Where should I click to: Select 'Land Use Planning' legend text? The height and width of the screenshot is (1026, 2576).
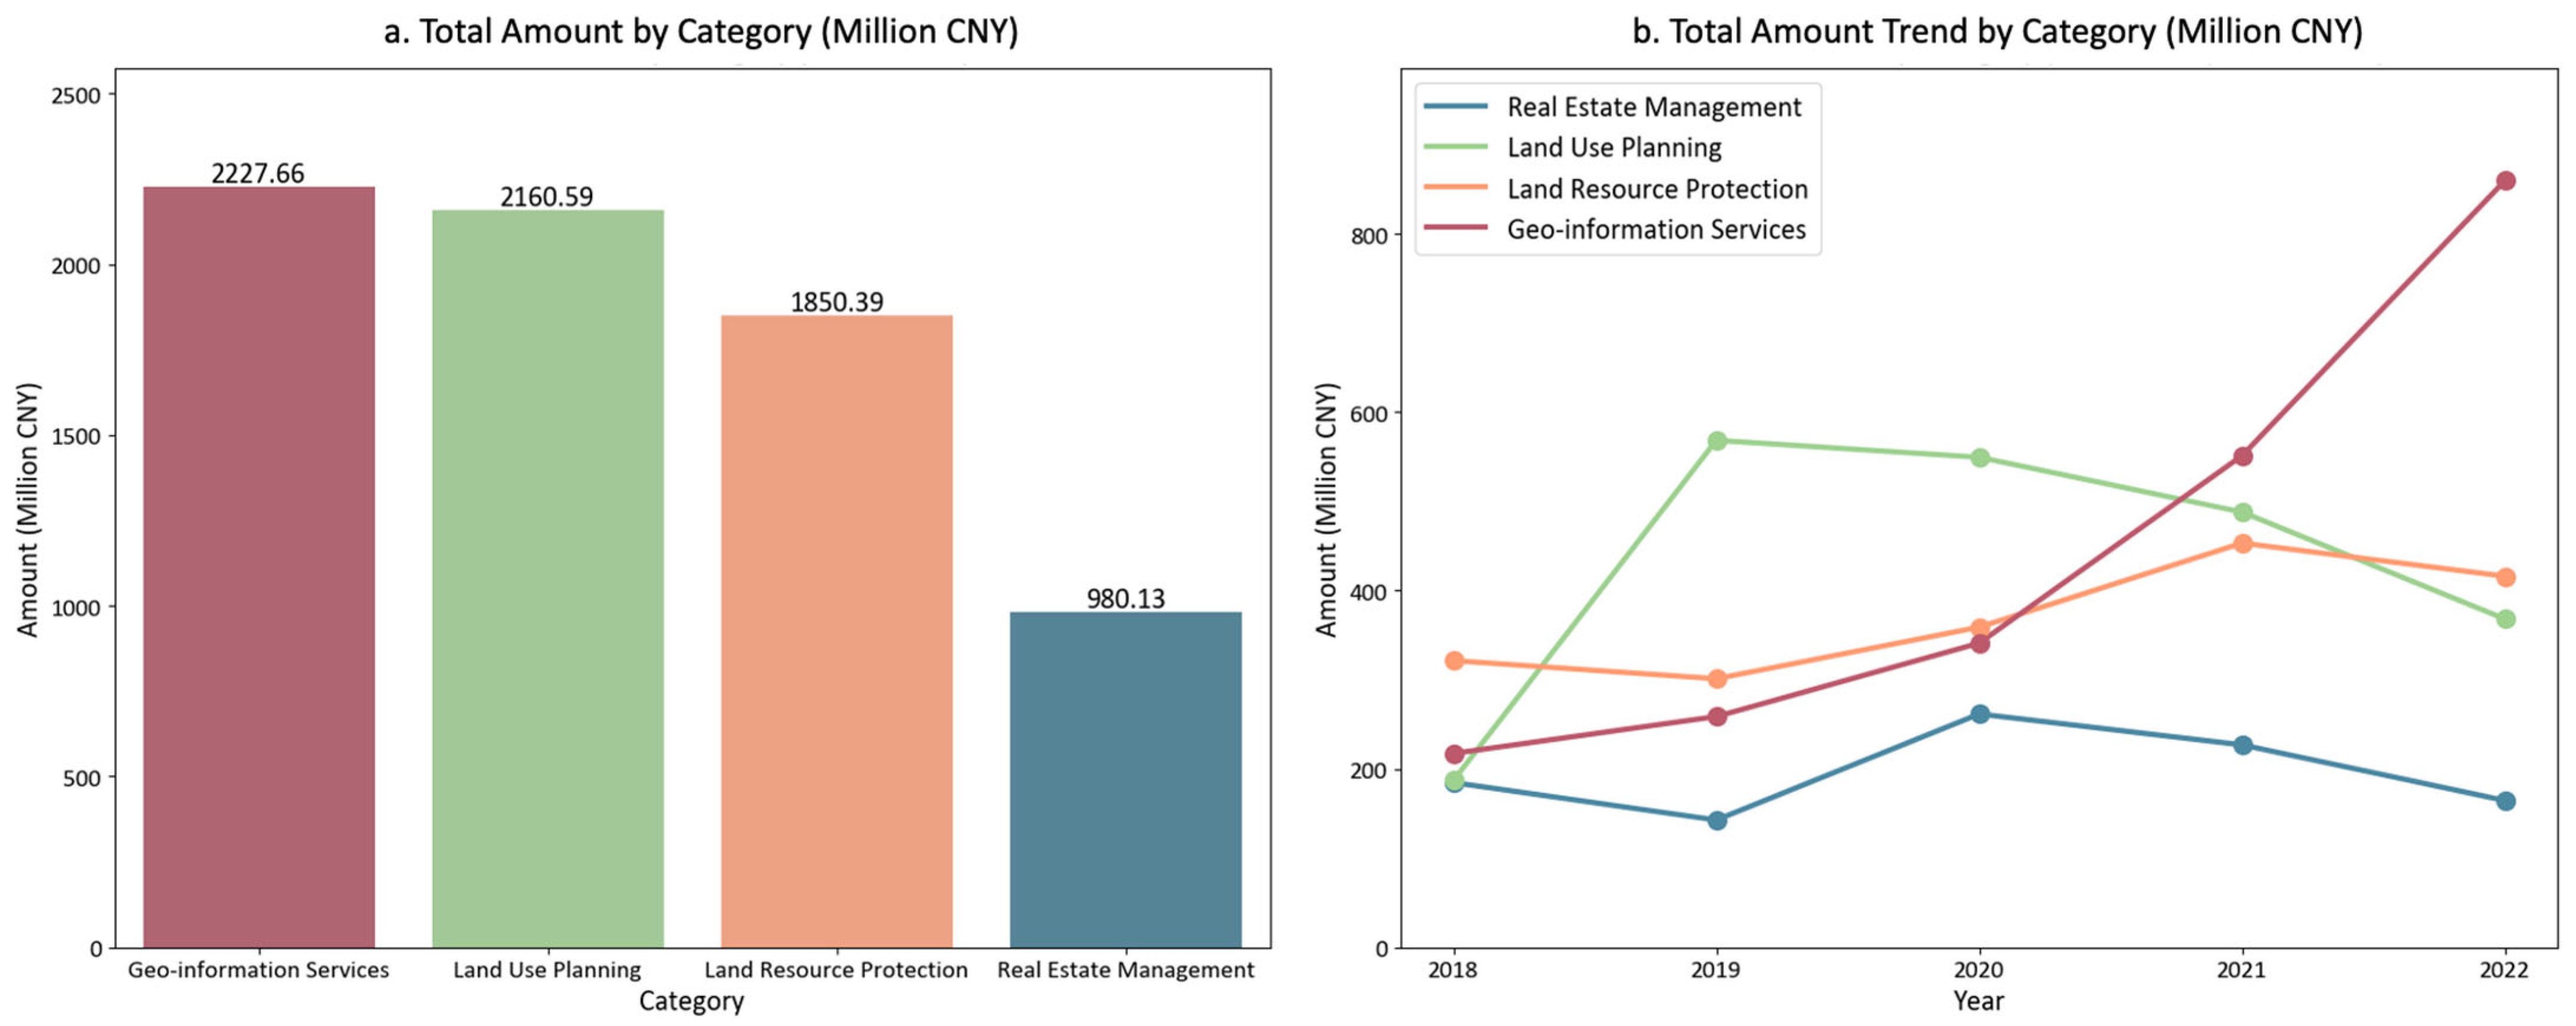[1614, 148]
